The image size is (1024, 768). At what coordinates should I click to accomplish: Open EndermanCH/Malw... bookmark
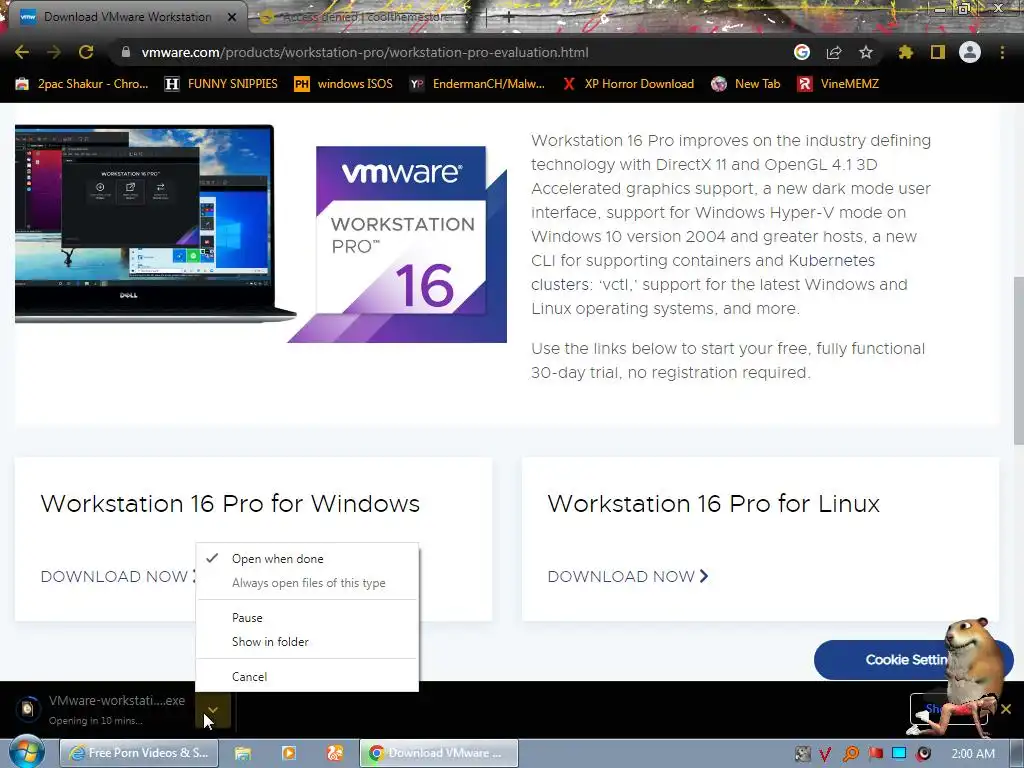[x=477, y=84]
